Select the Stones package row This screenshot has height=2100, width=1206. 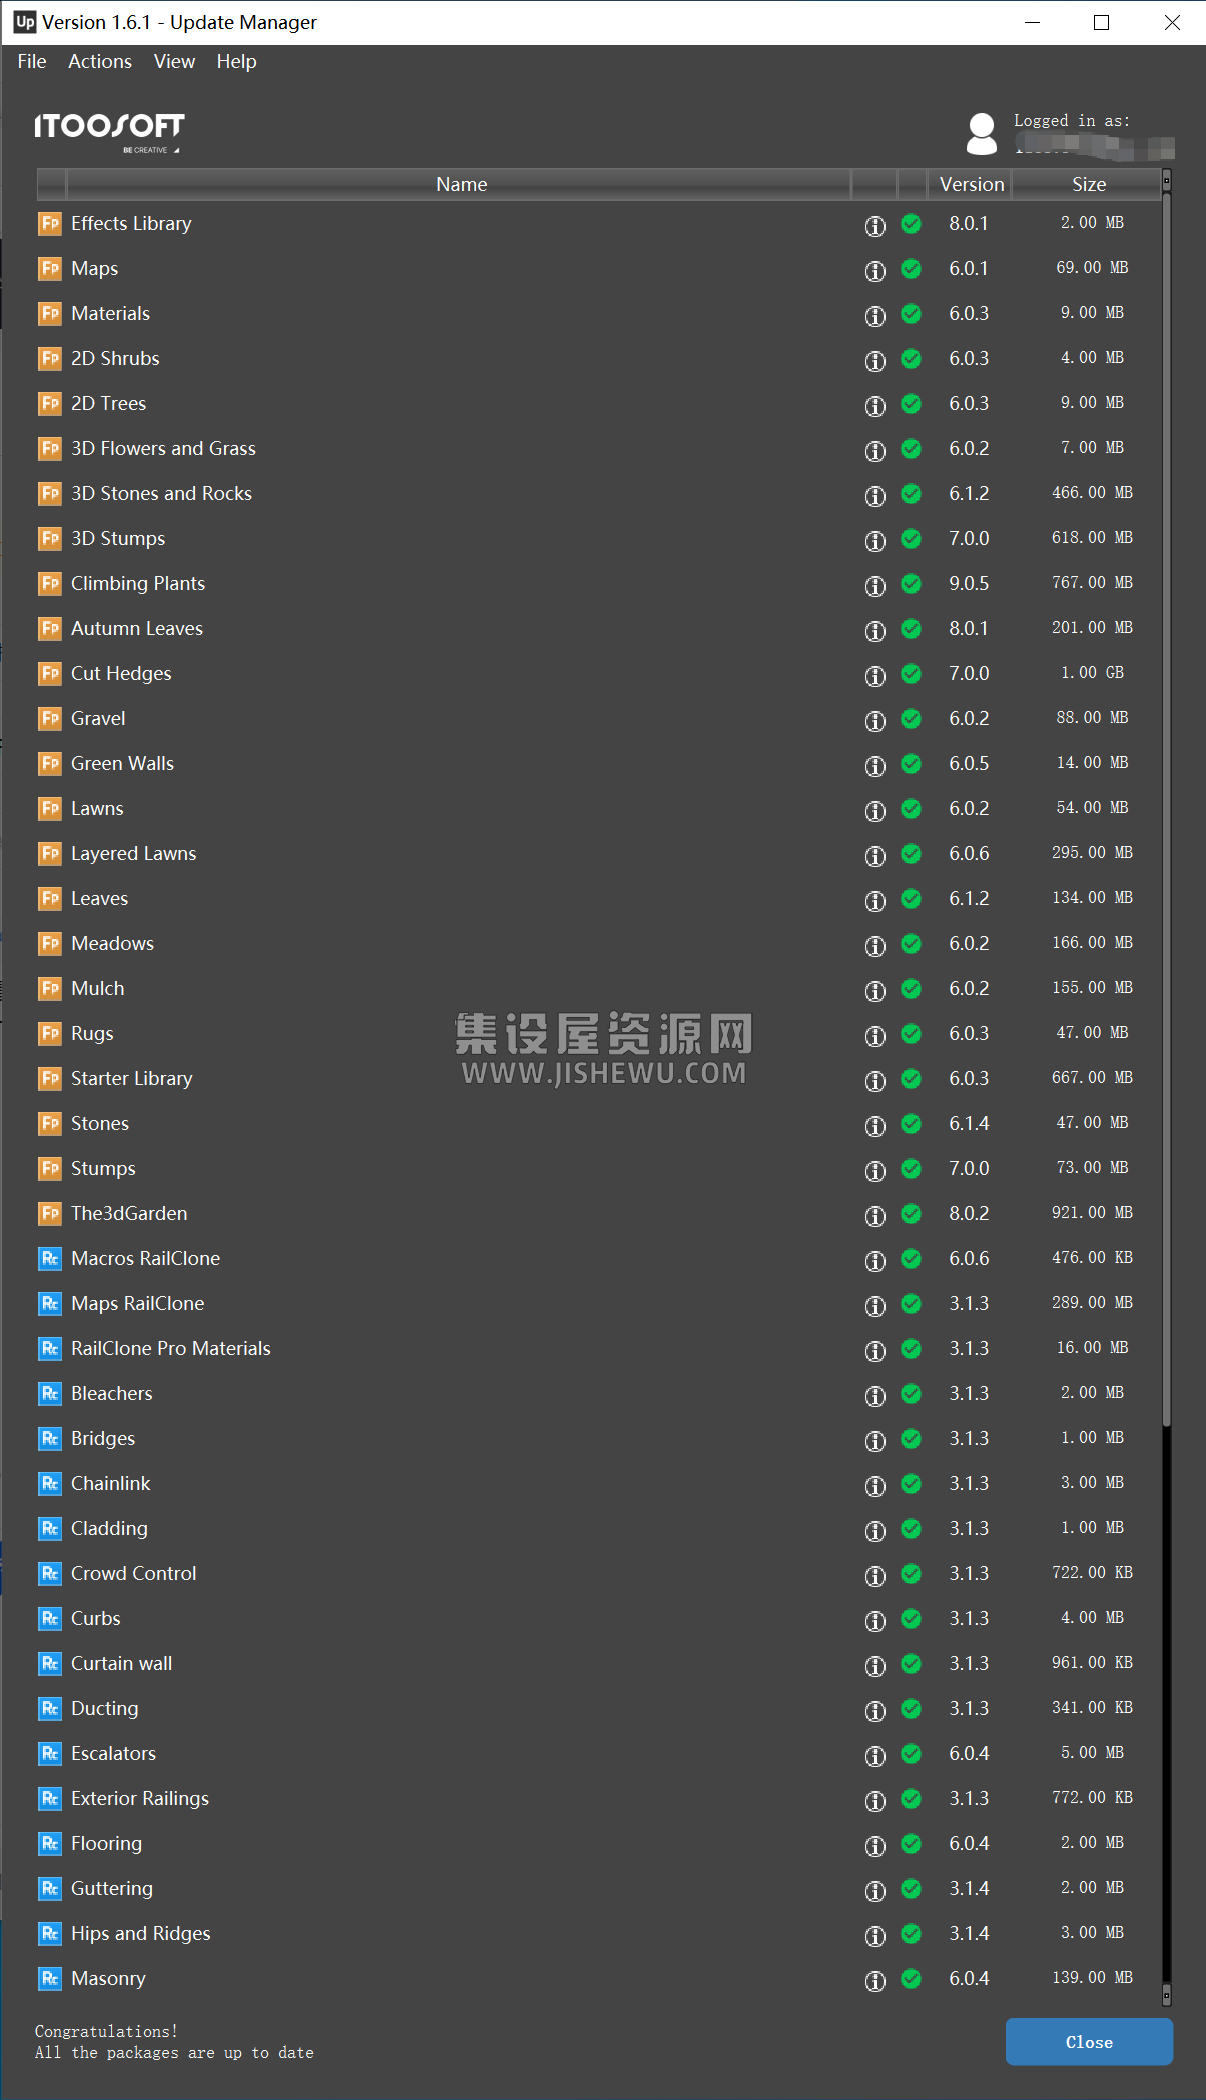coord(599,1123)
